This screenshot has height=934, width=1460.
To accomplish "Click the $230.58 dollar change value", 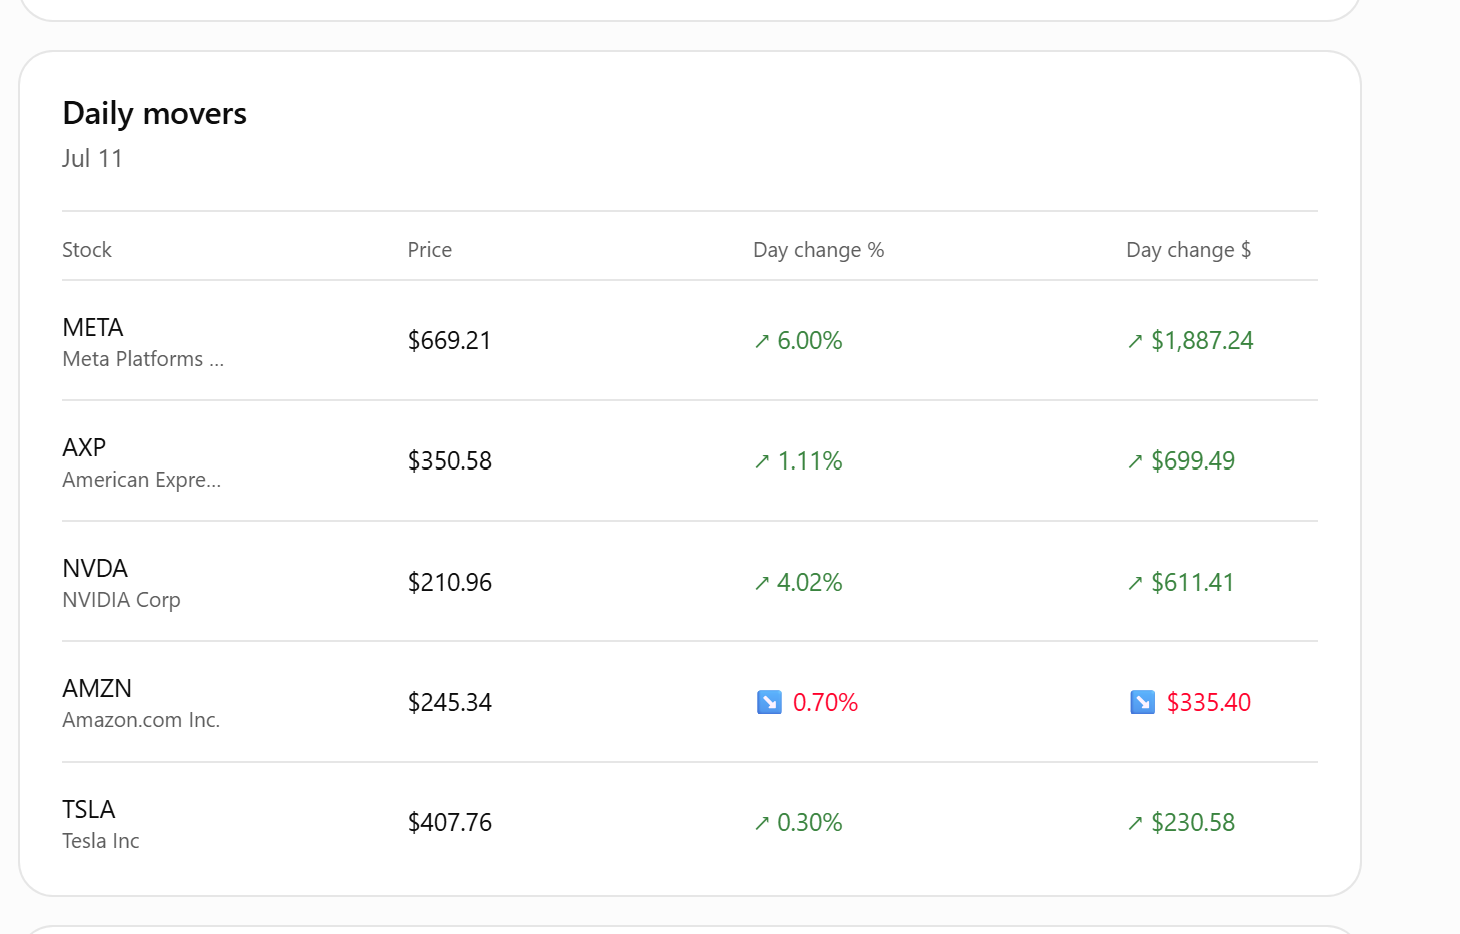I will click(x=1193, y=823).
